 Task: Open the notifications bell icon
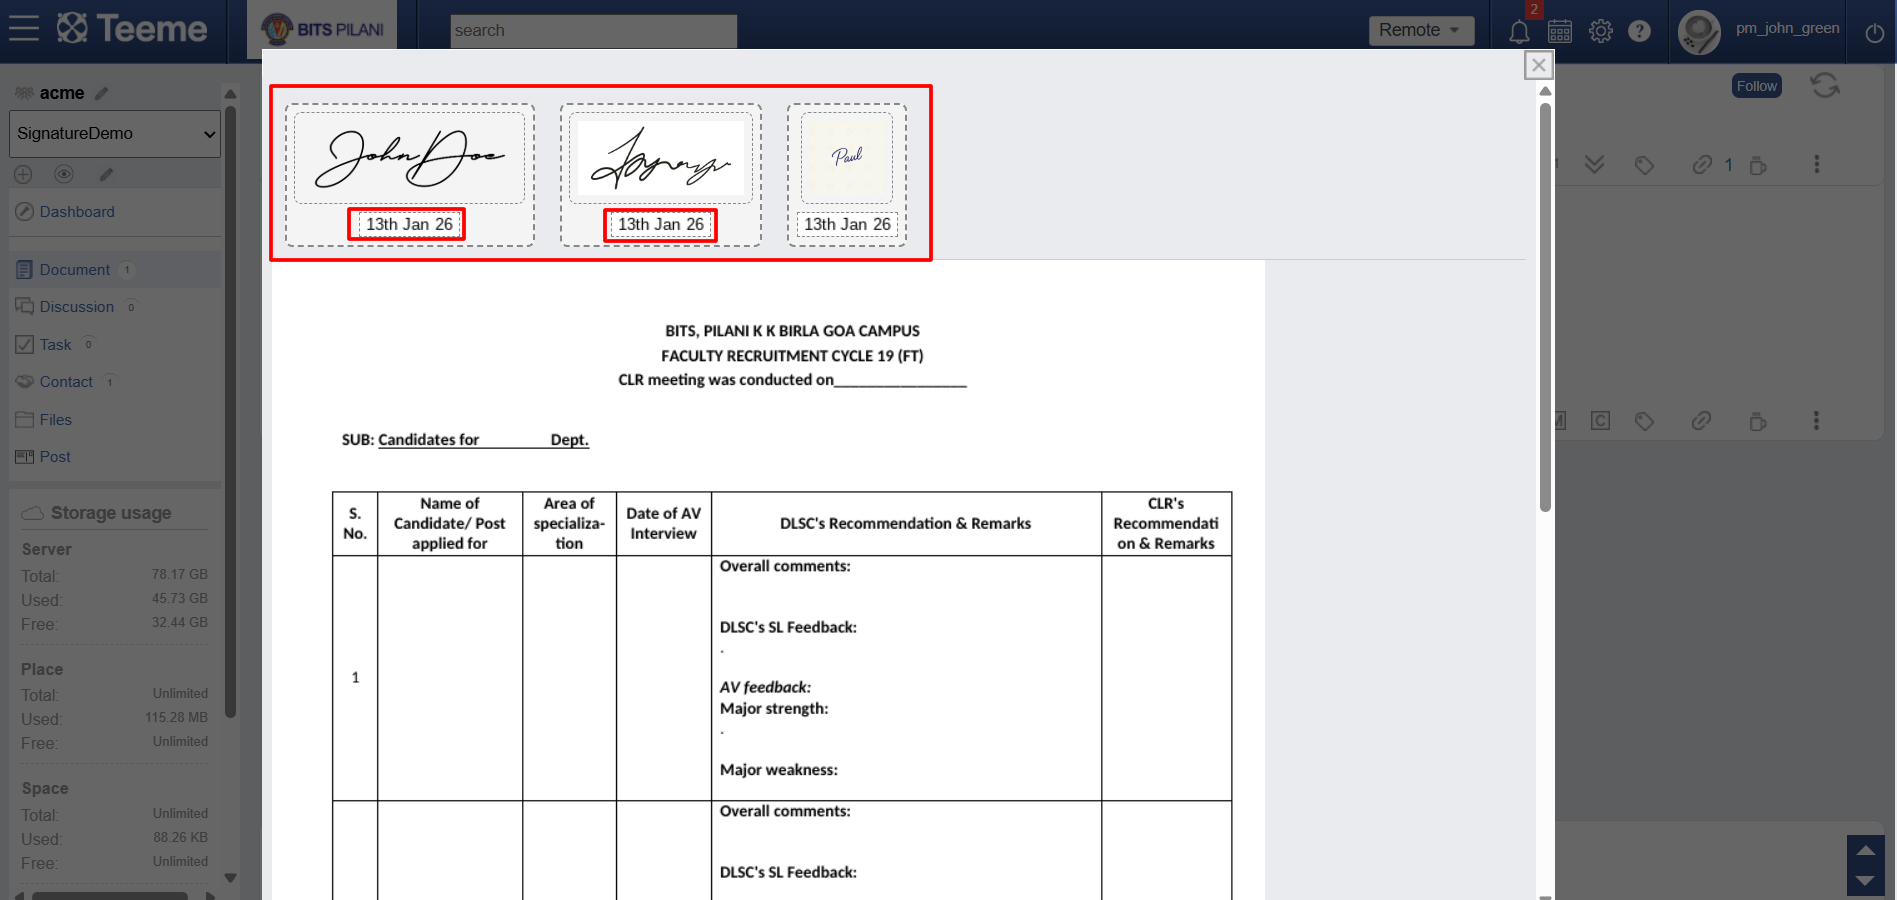(x=1519, y=31)
